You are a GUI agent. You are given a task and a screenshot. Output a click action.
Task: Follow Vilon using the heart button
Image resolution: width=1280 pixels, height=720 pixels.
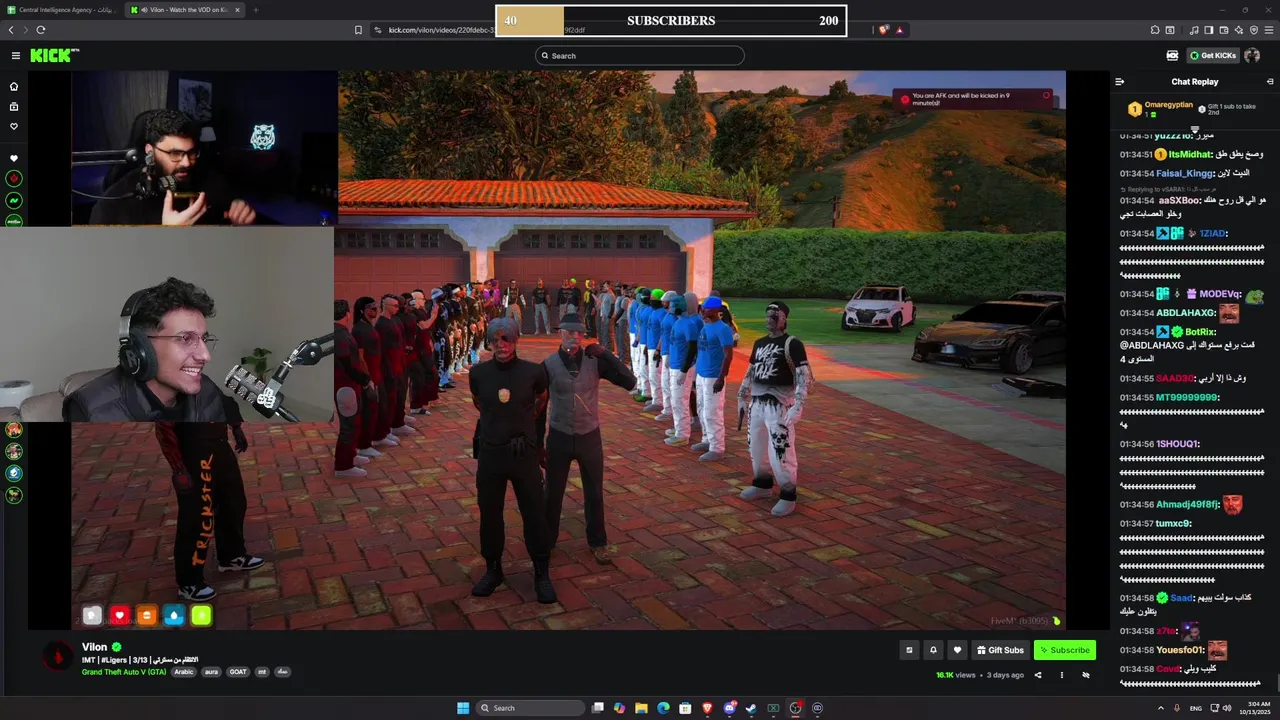(x=957, y=650)
